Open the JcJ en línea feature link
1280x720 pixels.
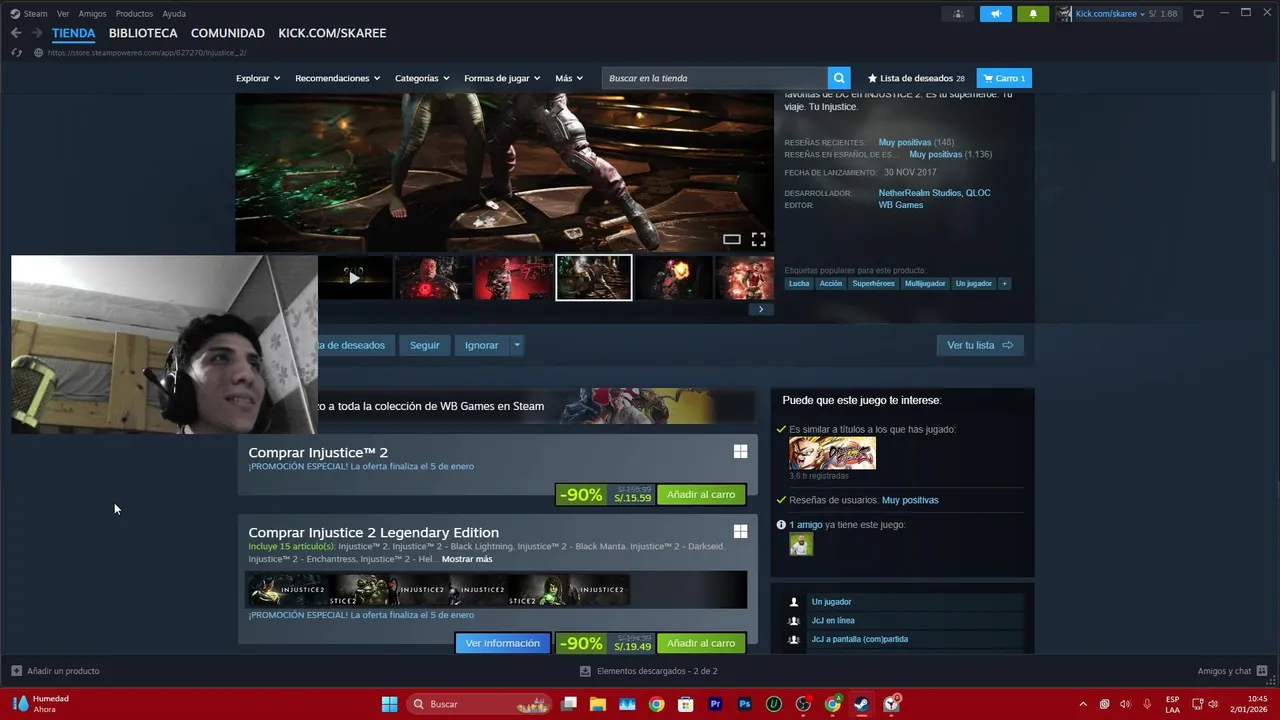[833, 621]
